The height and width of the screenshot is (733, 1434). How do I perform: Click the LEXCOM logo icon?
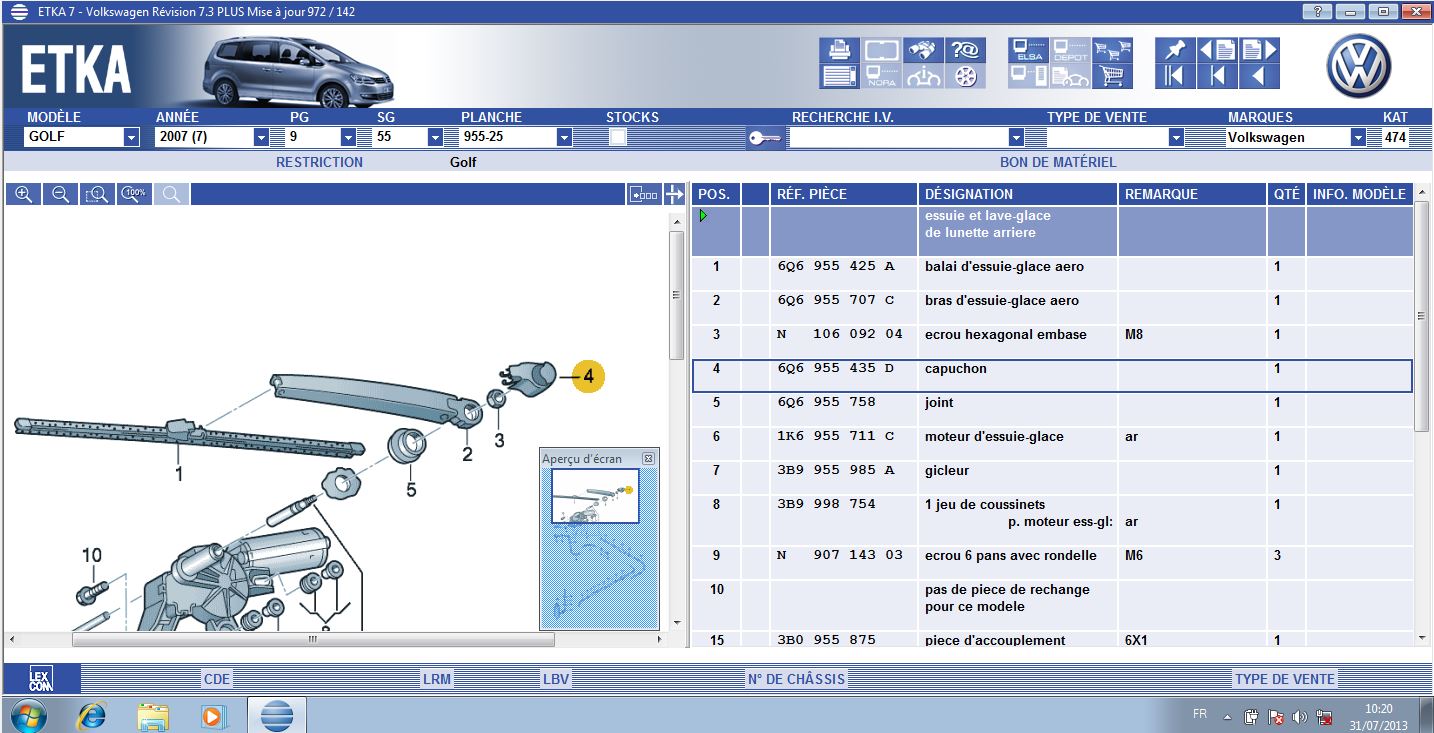click(41, 679)
